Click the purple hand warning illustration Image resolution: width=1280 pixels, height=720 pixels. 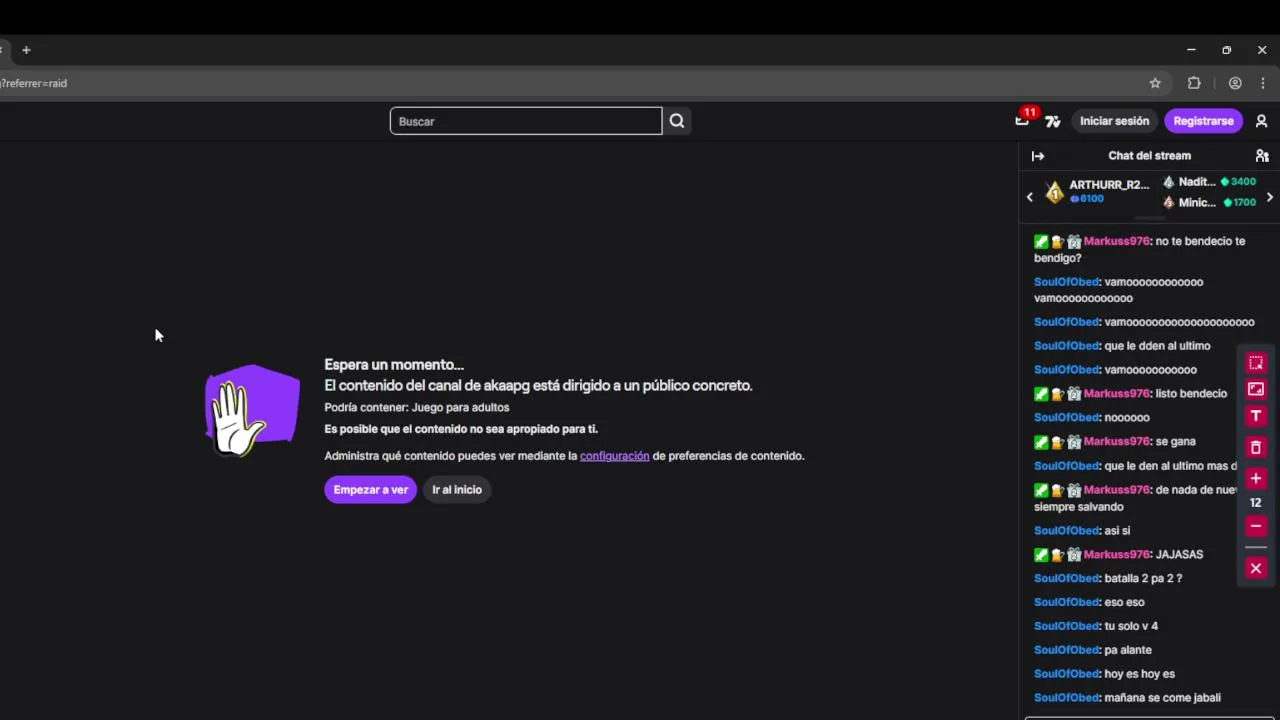coord(252,411)
